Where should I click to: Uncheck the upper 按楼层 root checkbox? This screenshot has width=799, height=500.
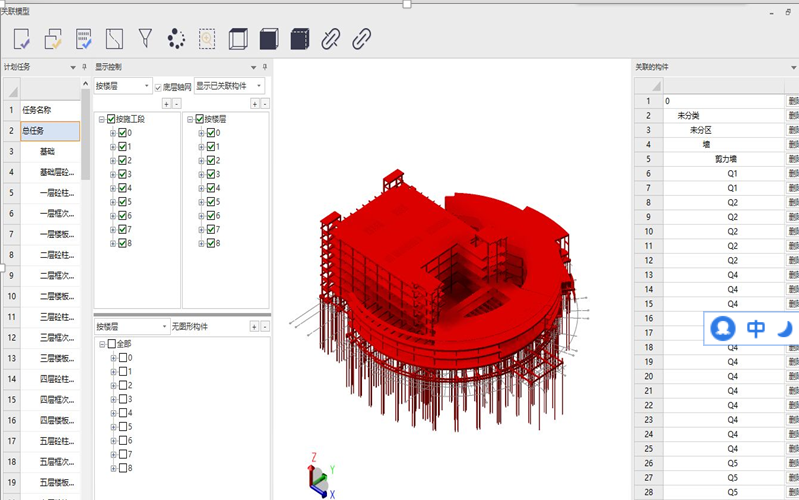(200, 119)
